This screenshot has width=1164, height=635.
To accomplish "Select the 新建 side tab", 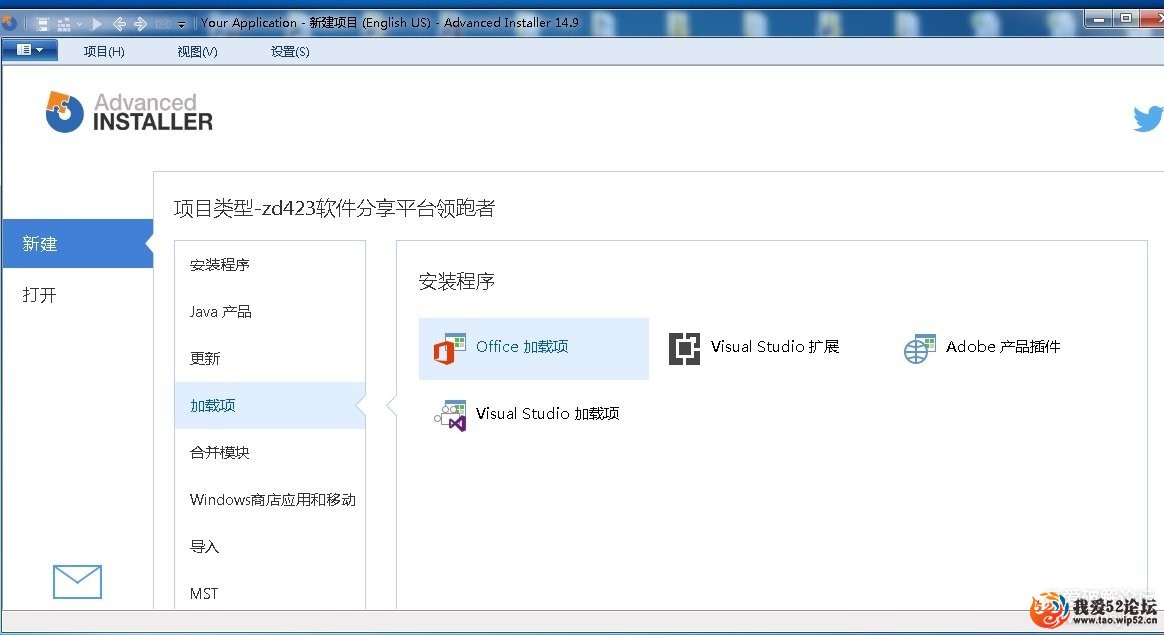I will click(x=77, y=244).
